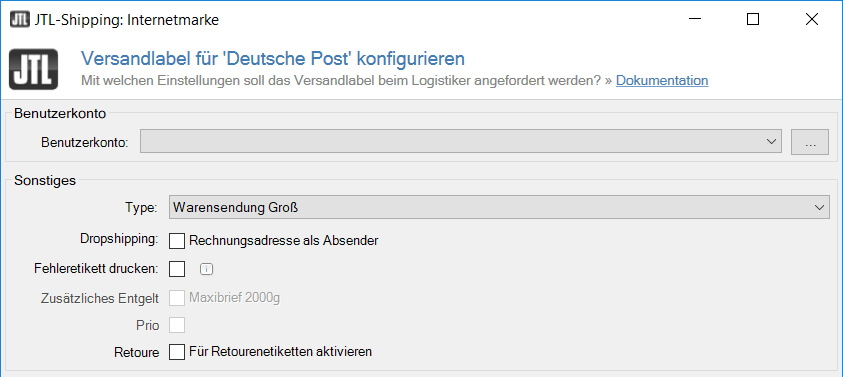Image resolution: width=843 pixels, height=377 pixels.
Task: Tick the Fehleretikett drucken checkbox
Action: (x=177, y=269)
